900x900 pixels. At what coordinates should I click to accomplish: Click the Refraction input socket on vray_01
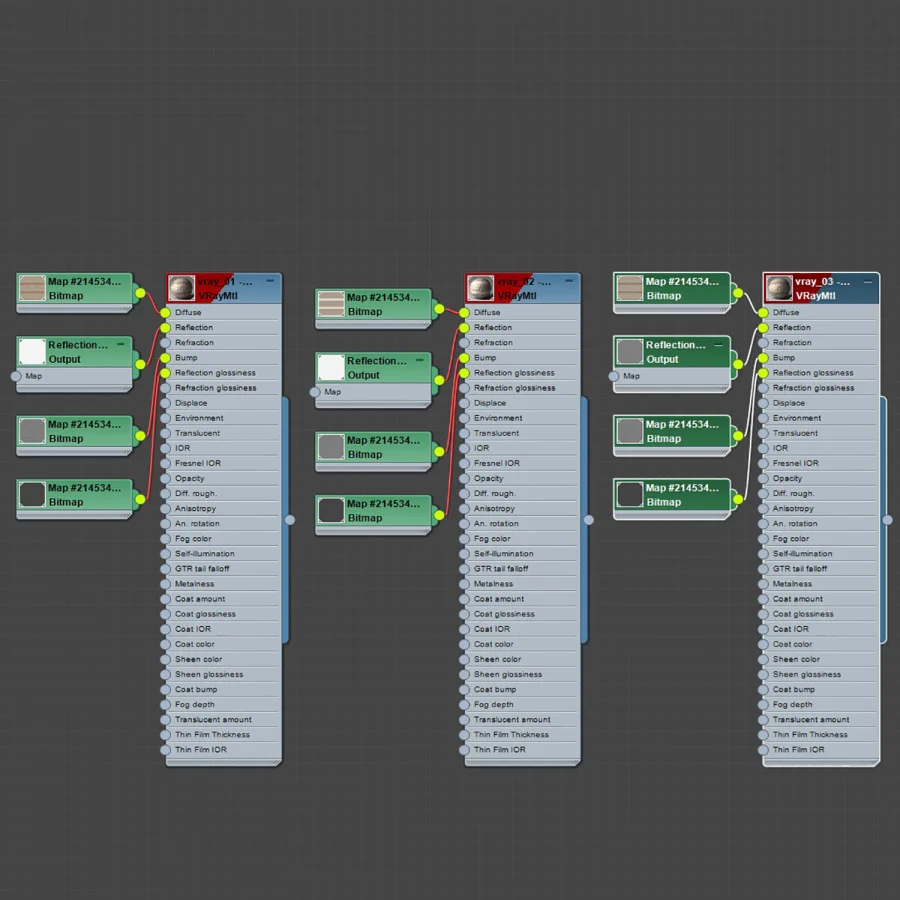(165, 343)
